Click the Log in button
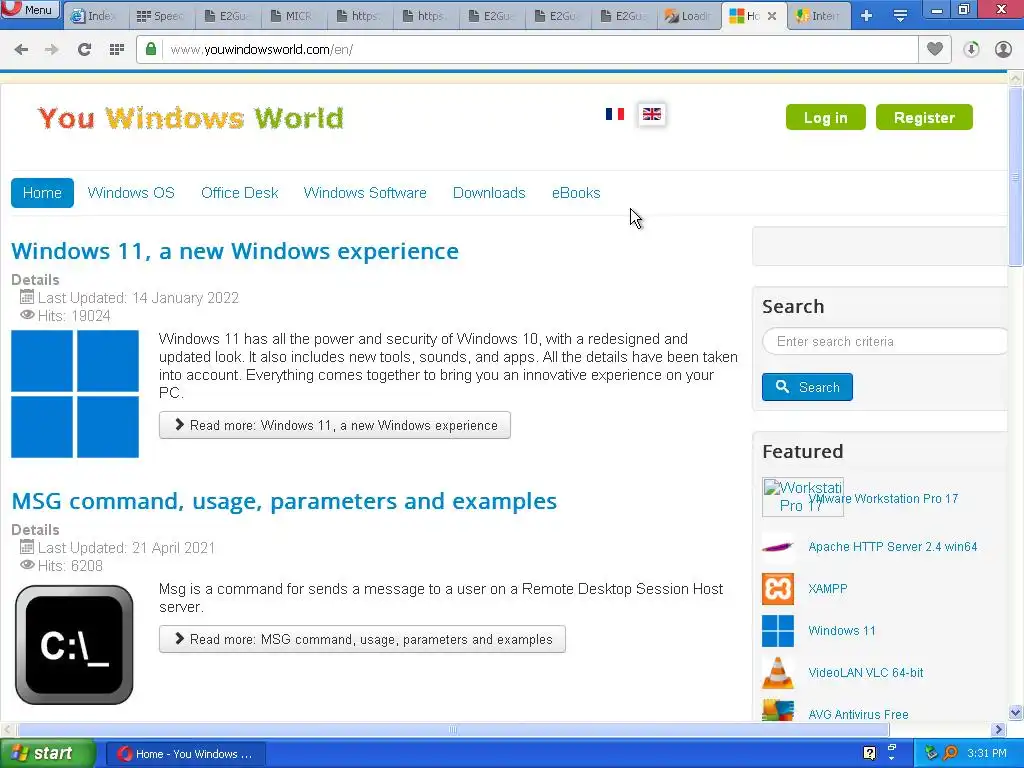Screen dimensions: 1024x768 point(825,118)
